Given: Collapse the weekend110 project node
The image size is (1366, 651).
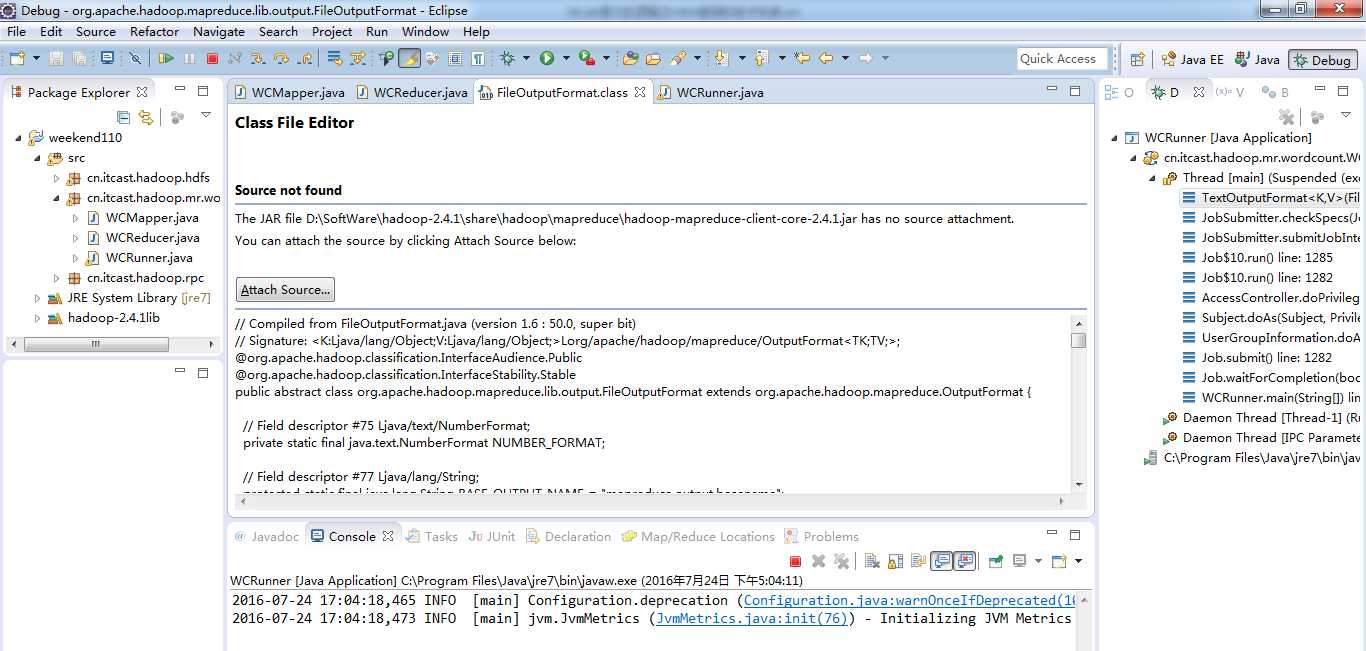Looking at the screenshot, I should click(19, 138).
